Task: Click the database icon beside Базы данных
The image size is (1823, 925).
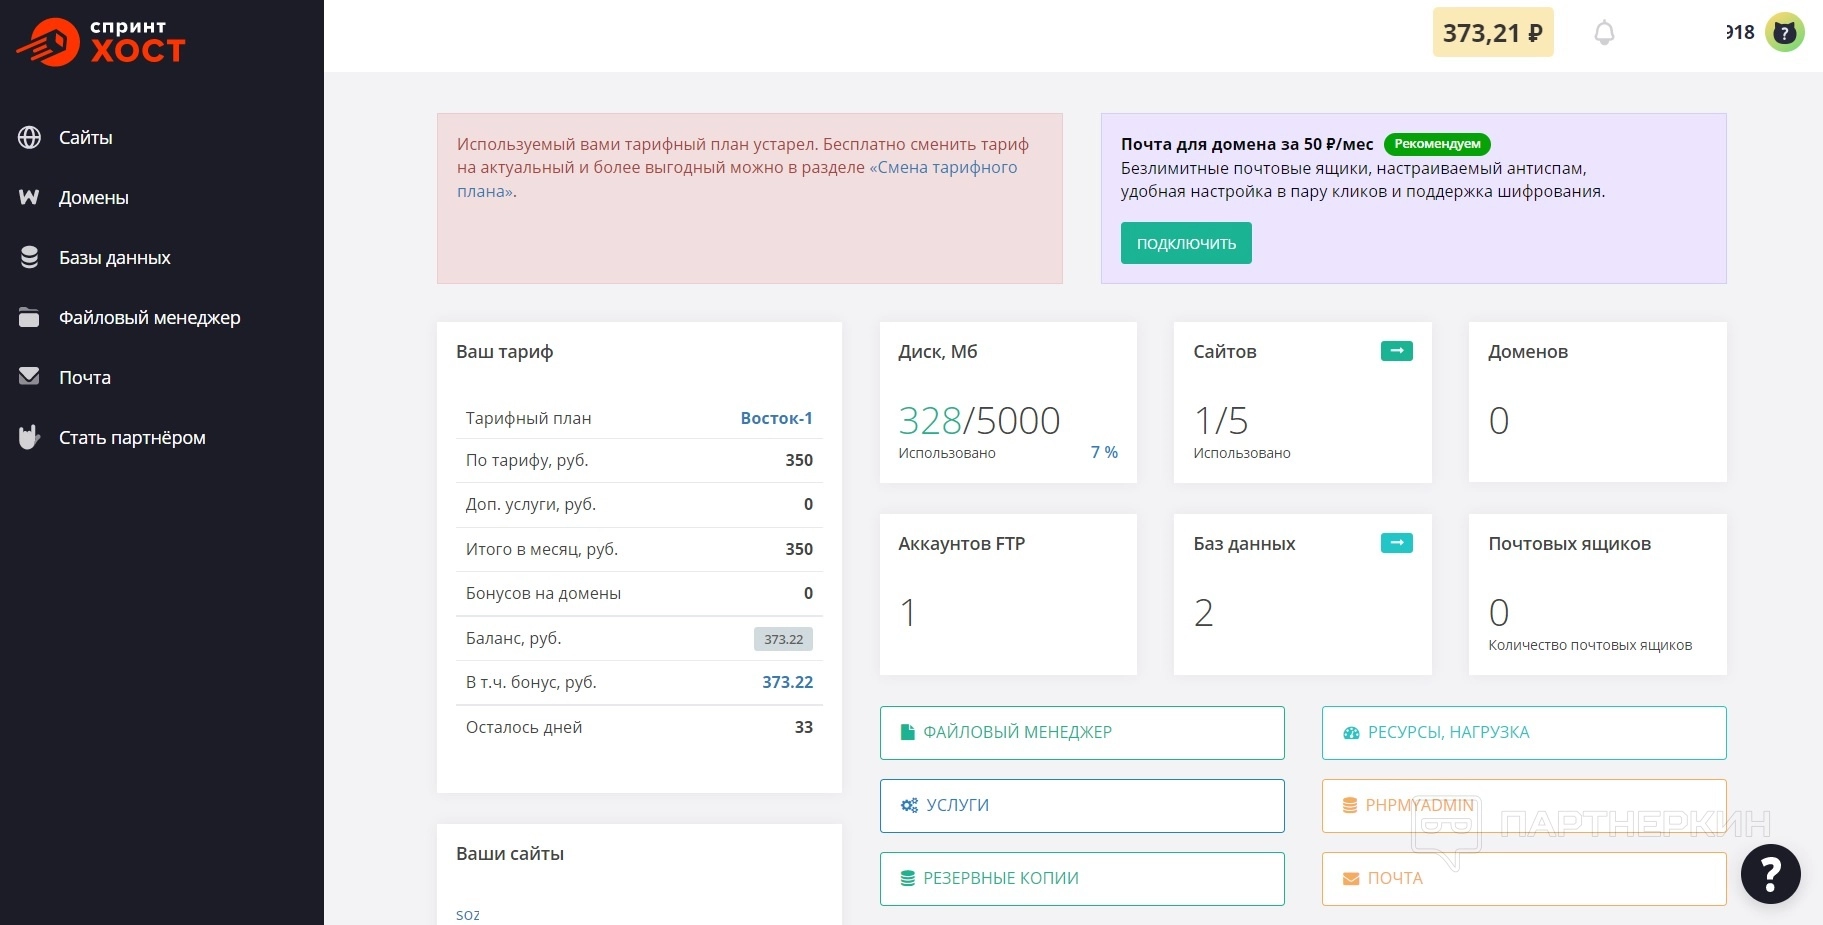Action: [30, 258]
